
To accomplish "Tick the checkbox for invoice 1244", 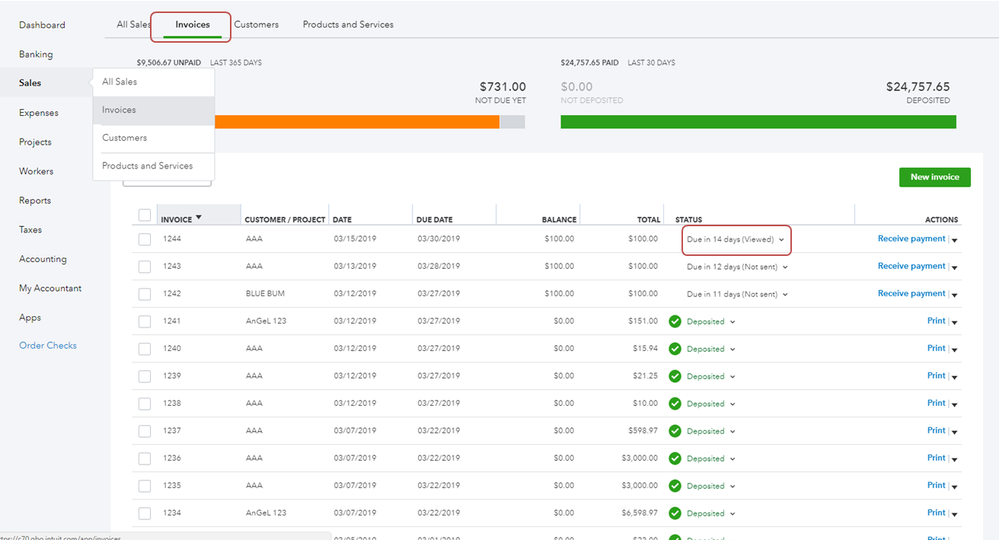I will tap(145, 239).
